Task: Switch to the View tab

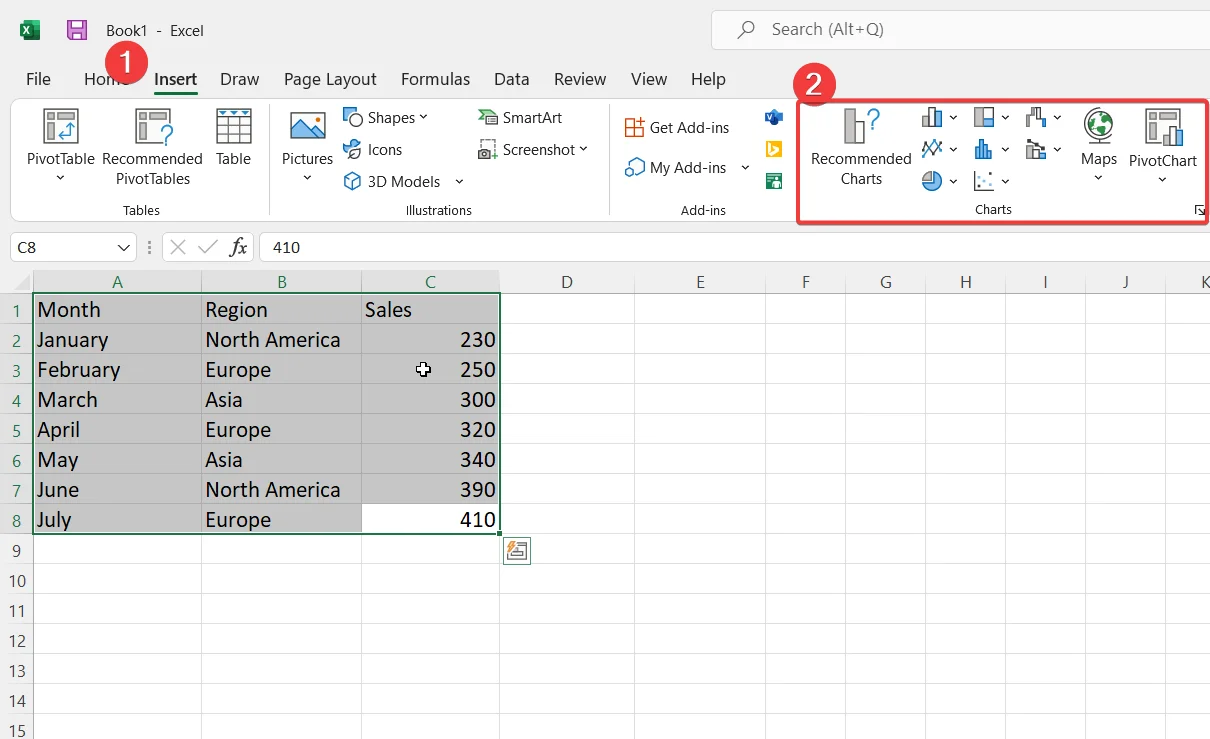Action: click(x=649, y=79)
